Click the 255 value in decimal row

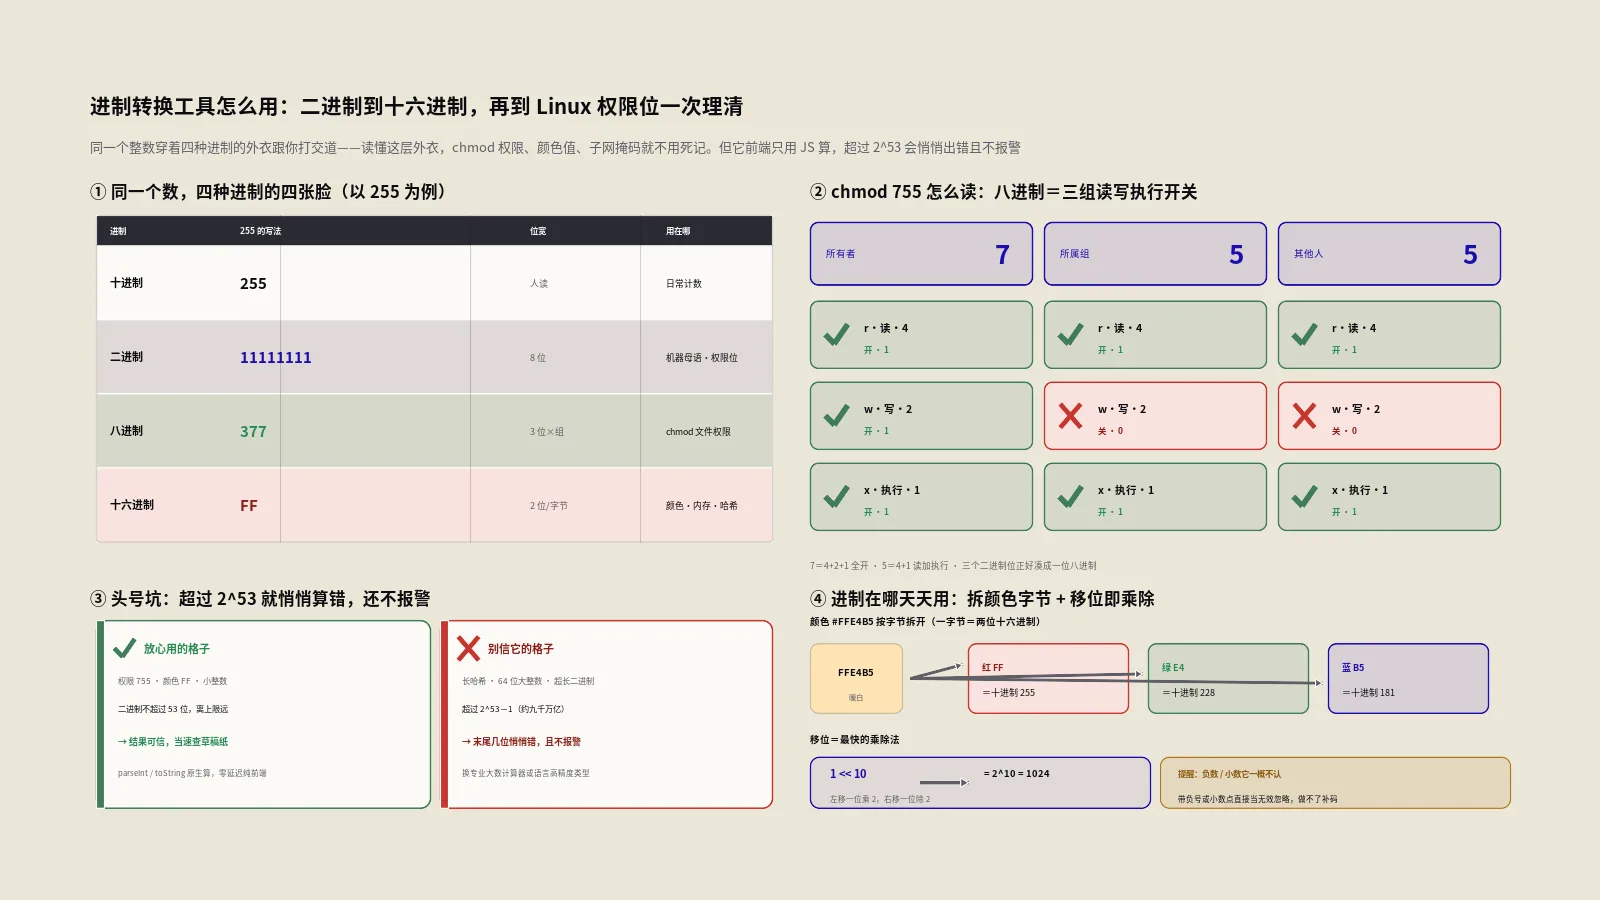[x=253, y=284]
